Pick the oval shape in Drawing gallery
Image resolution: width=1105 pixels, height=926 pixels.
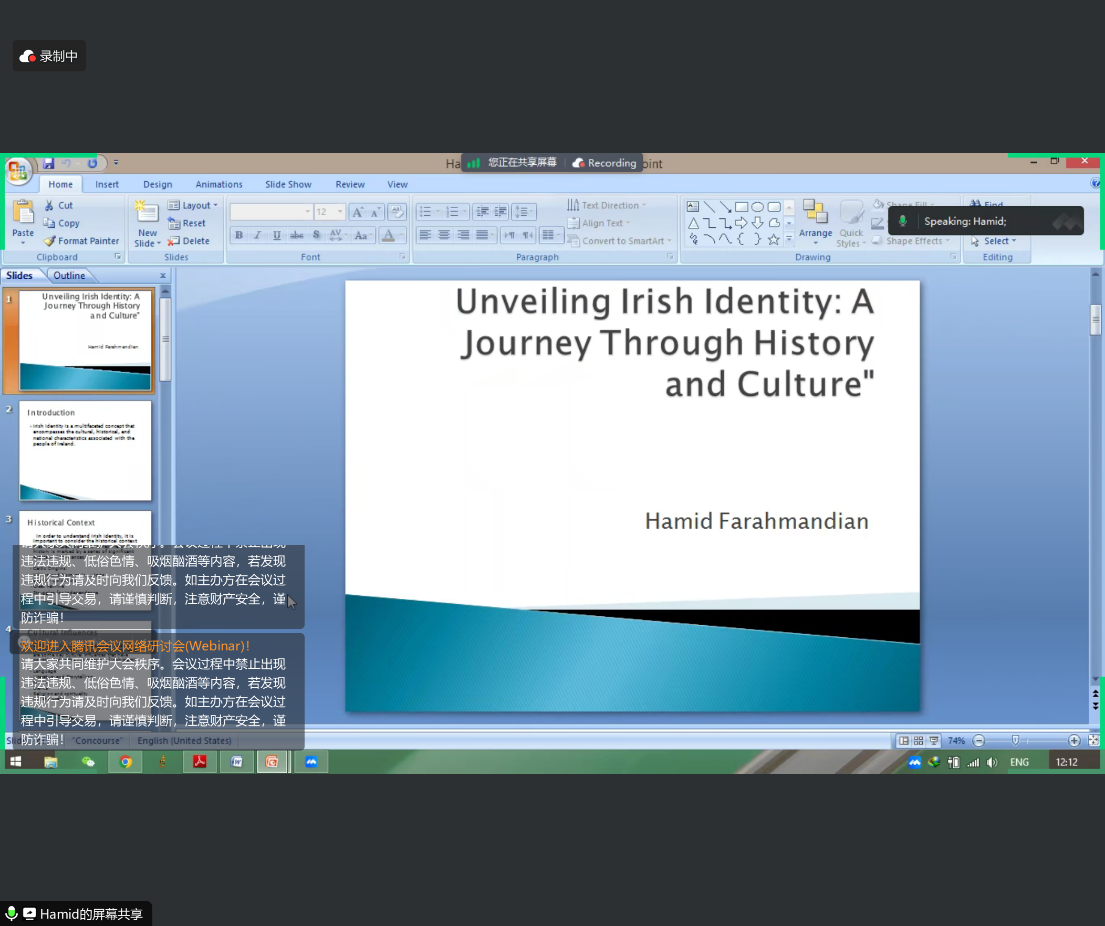(x=757, y=207)
